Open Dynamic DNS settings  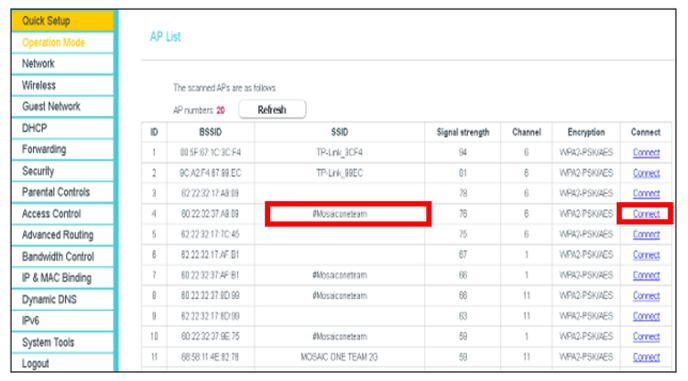click(x=62, y=299)
